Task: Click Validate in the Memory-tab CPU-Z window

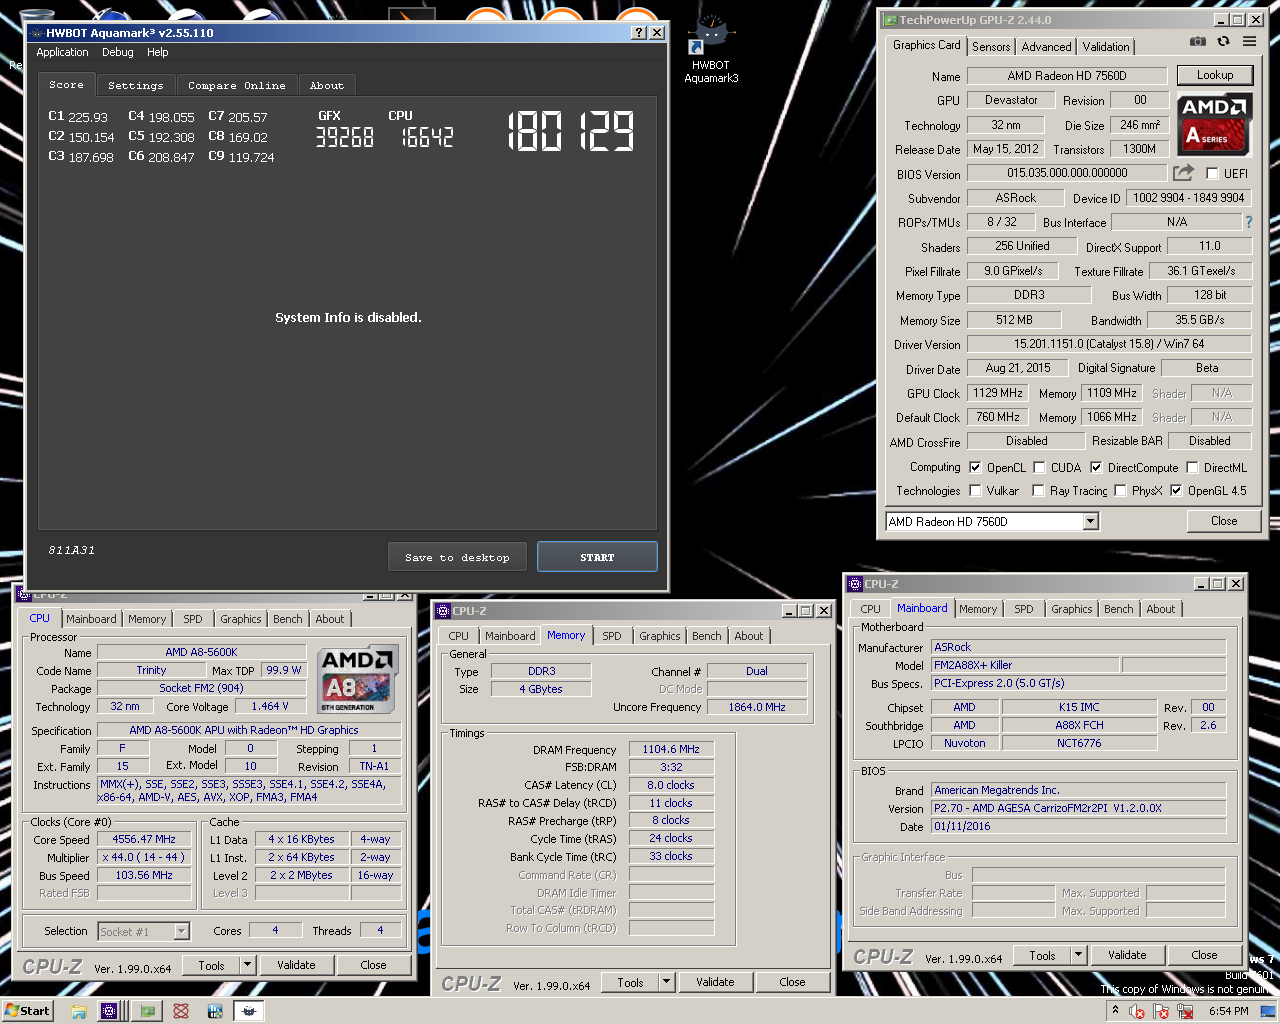Action: (715, 982)
